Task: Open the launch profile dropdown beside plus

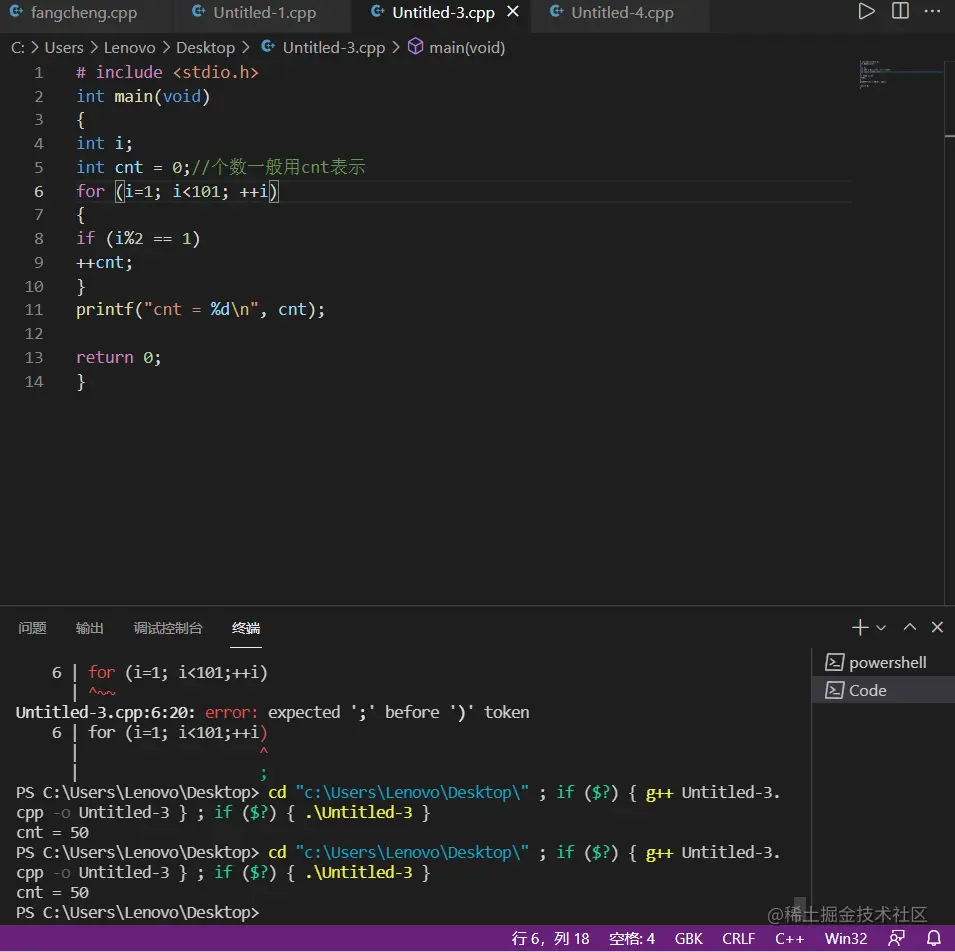Action: (x=881, y=627)
